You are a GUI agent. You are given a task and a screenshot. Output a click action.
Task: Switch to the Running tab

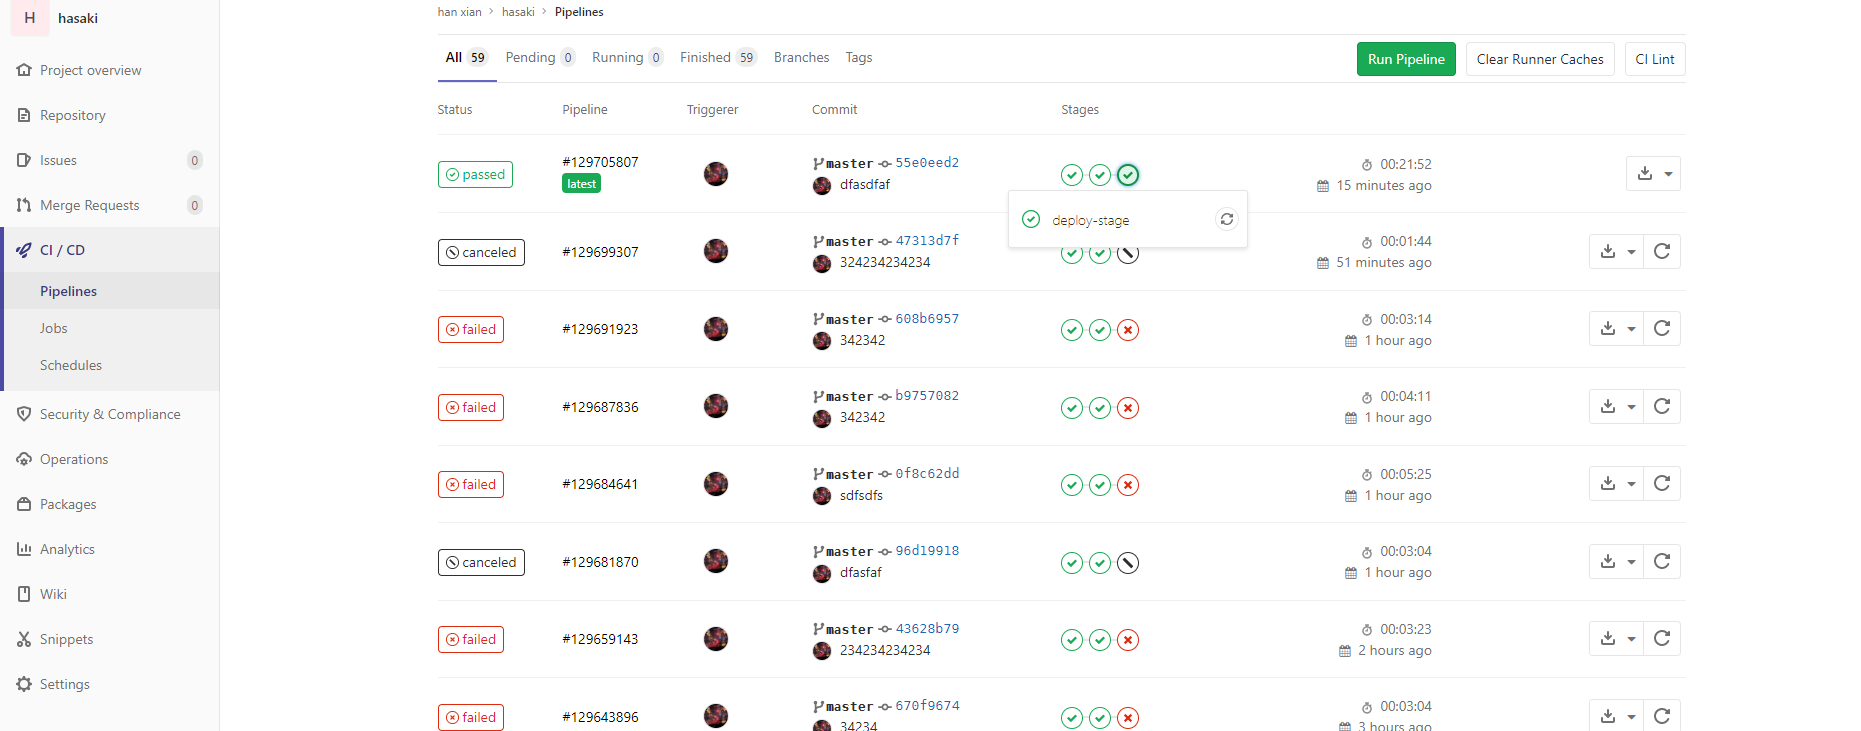(627, 57)
